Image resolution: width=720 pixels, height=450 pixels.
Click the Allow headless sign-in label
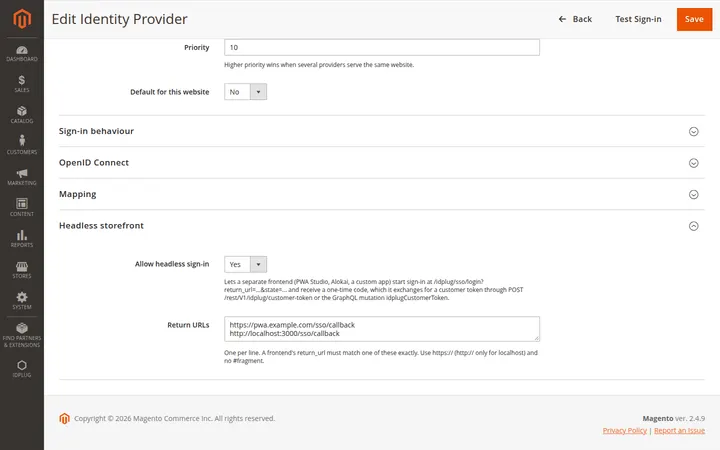(x=172, y=264)
